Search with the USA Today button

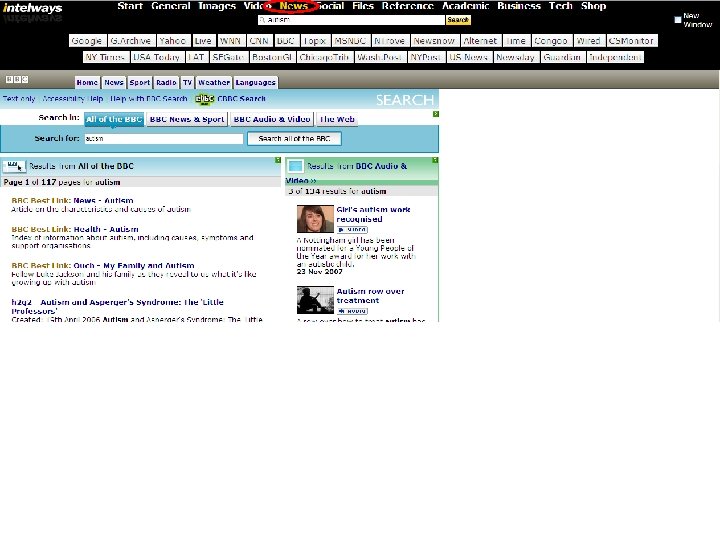157,57
